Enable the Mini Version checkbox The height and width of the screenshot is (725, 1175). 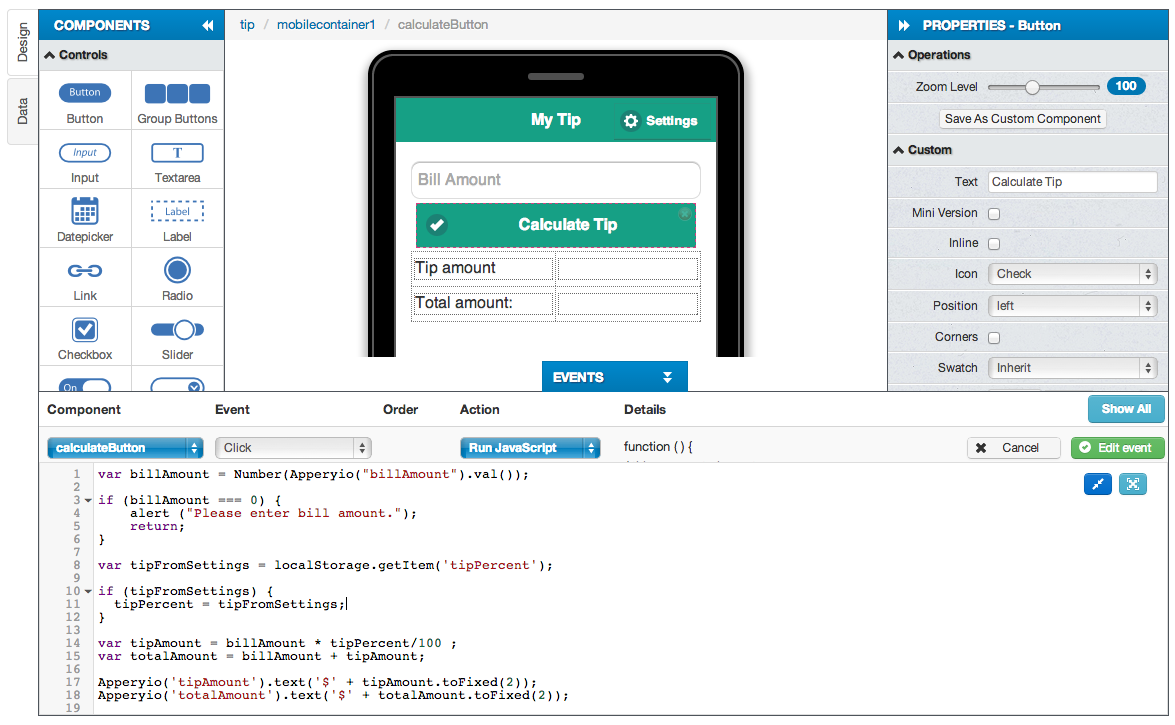(994, 214)
